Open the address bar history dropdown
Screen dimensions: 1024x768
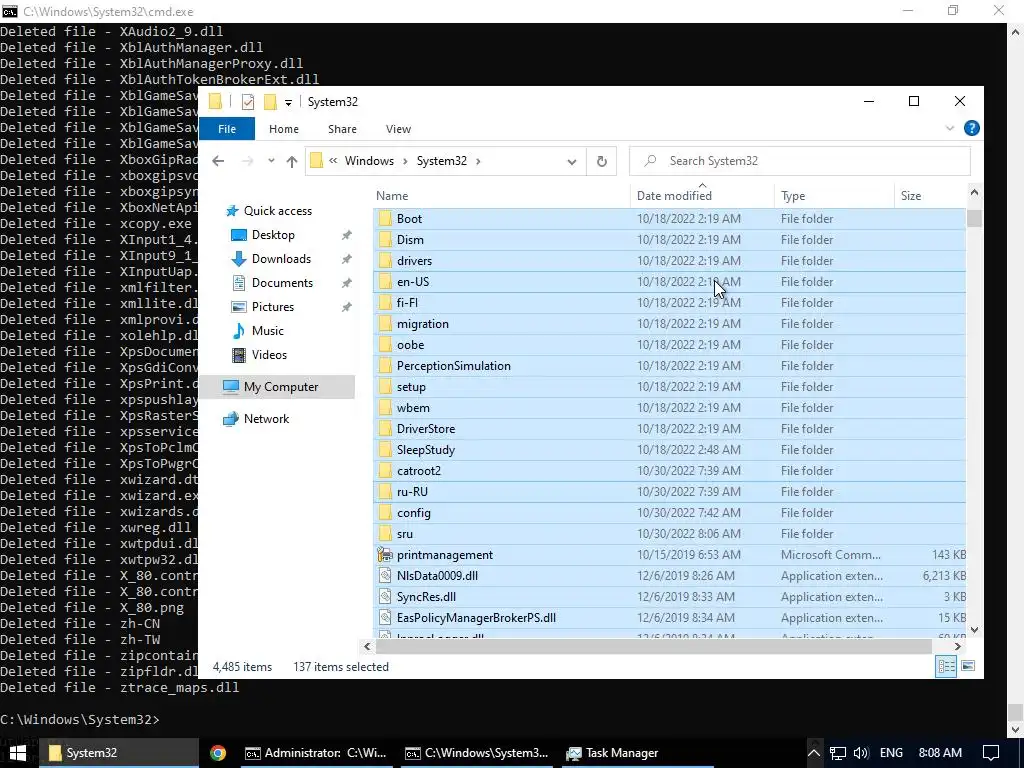[x=571, y=162]
